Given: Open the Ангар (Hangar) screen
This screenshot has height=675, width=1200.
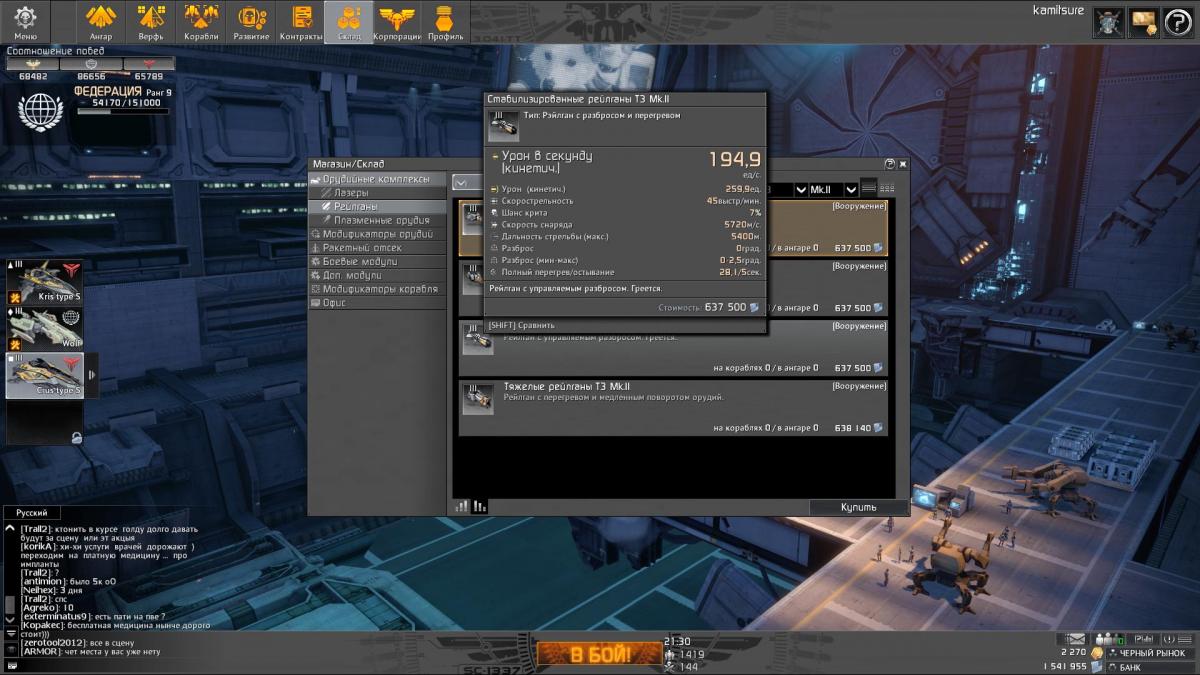Looking at the screenshot, I should (101, 22).
